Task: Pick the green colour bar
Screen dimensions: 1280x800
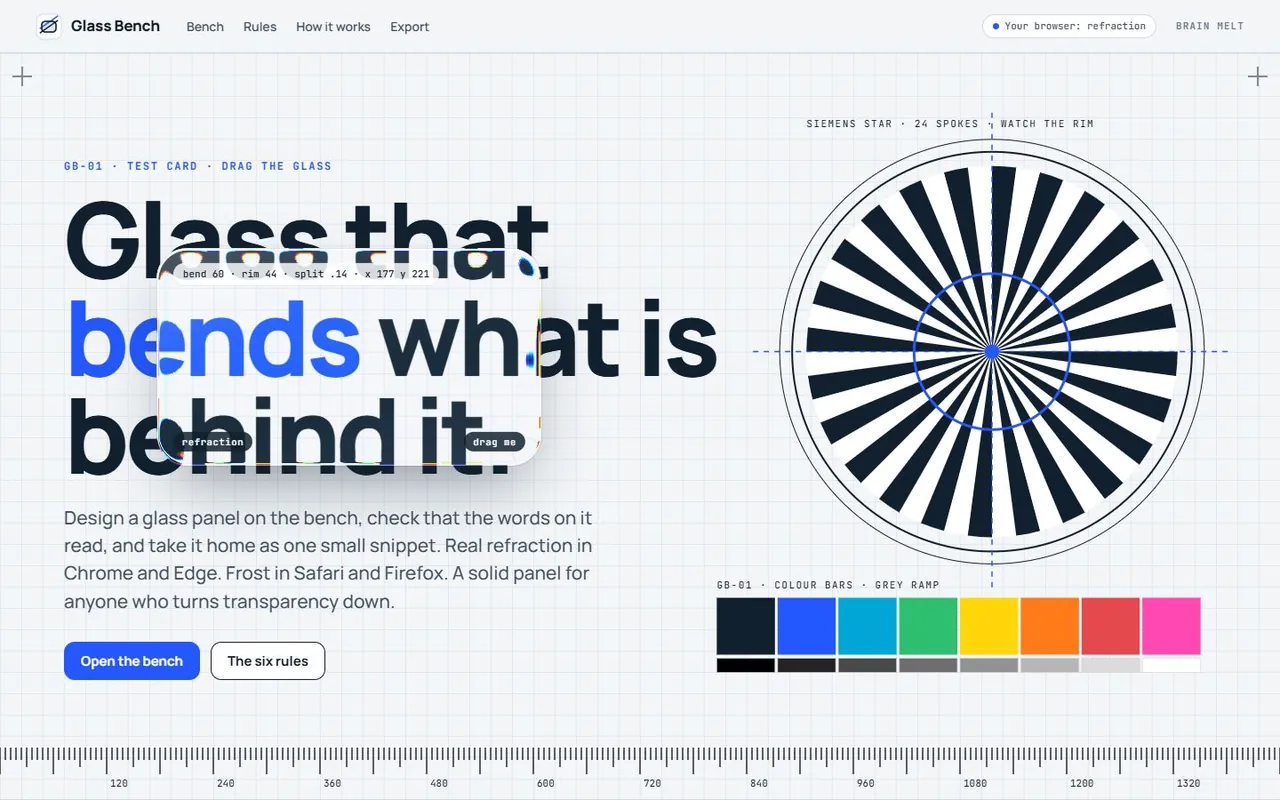Action: point(928,626)
